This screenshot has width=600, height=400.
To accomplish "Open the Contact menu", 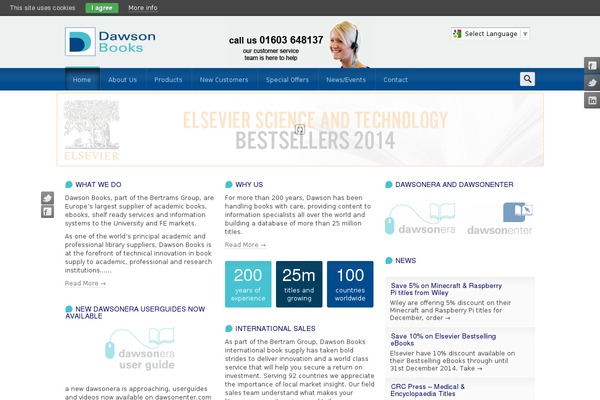I will click(395, 80).
